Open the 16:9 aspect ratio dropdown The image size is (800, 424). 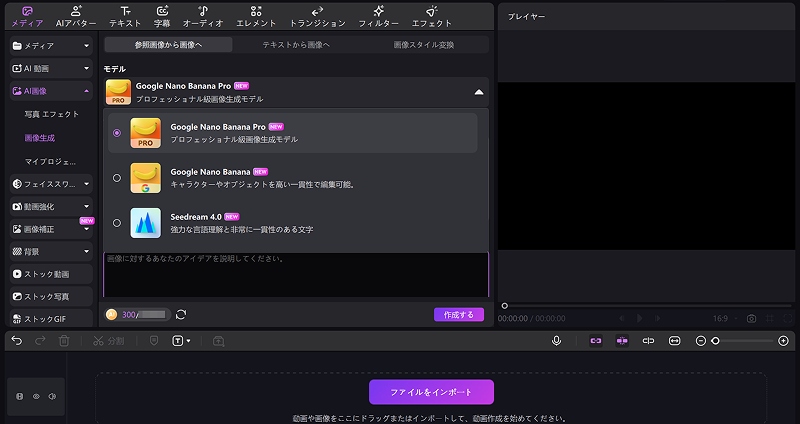pos(726,318)
